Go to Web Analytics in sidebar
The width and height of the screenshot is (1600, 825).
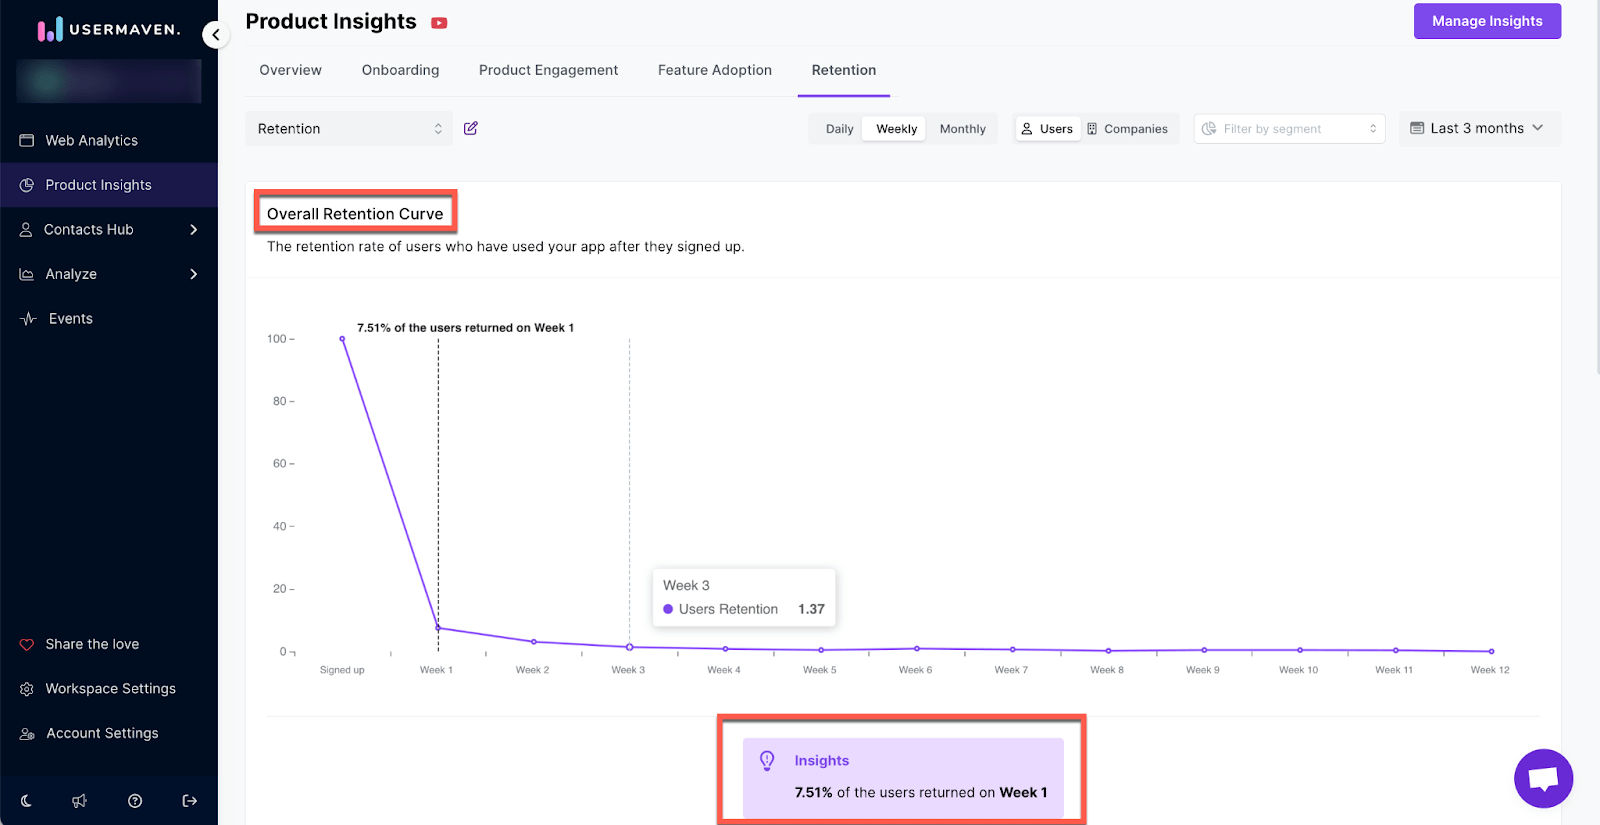click(91, 141)
